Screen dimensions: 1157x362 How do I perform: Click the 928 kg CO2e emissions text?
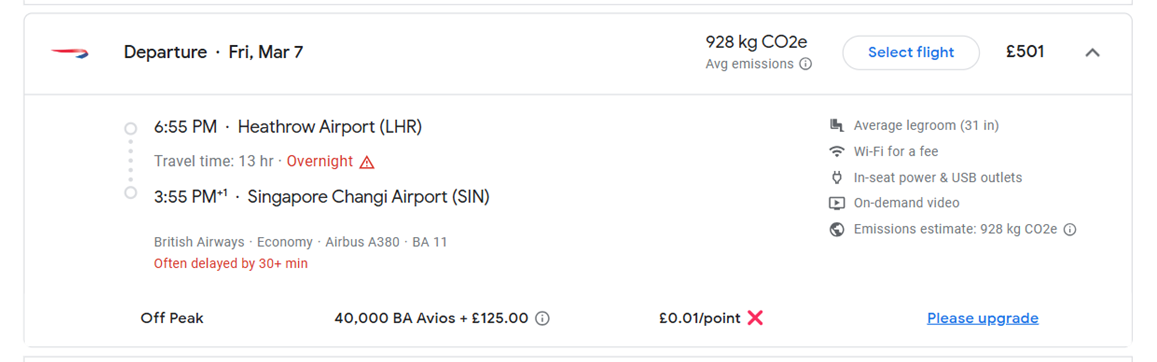758,41
